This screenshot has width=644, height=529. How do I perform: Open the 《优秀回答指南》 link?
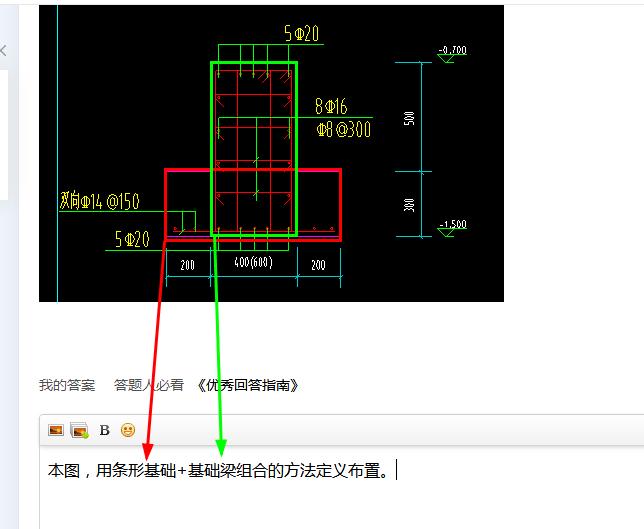[248, 385]
